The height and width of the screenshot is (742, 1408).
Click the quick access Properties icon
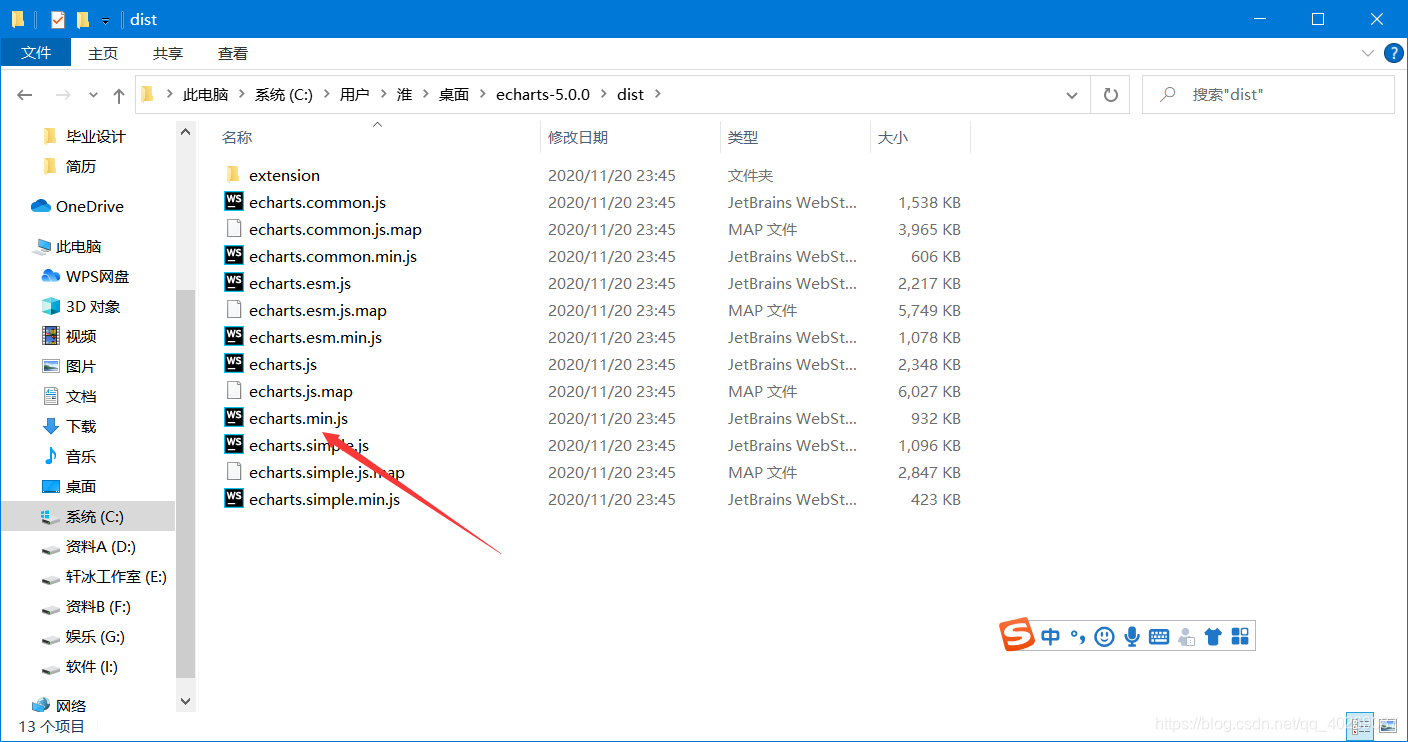(x=58, y=19)
